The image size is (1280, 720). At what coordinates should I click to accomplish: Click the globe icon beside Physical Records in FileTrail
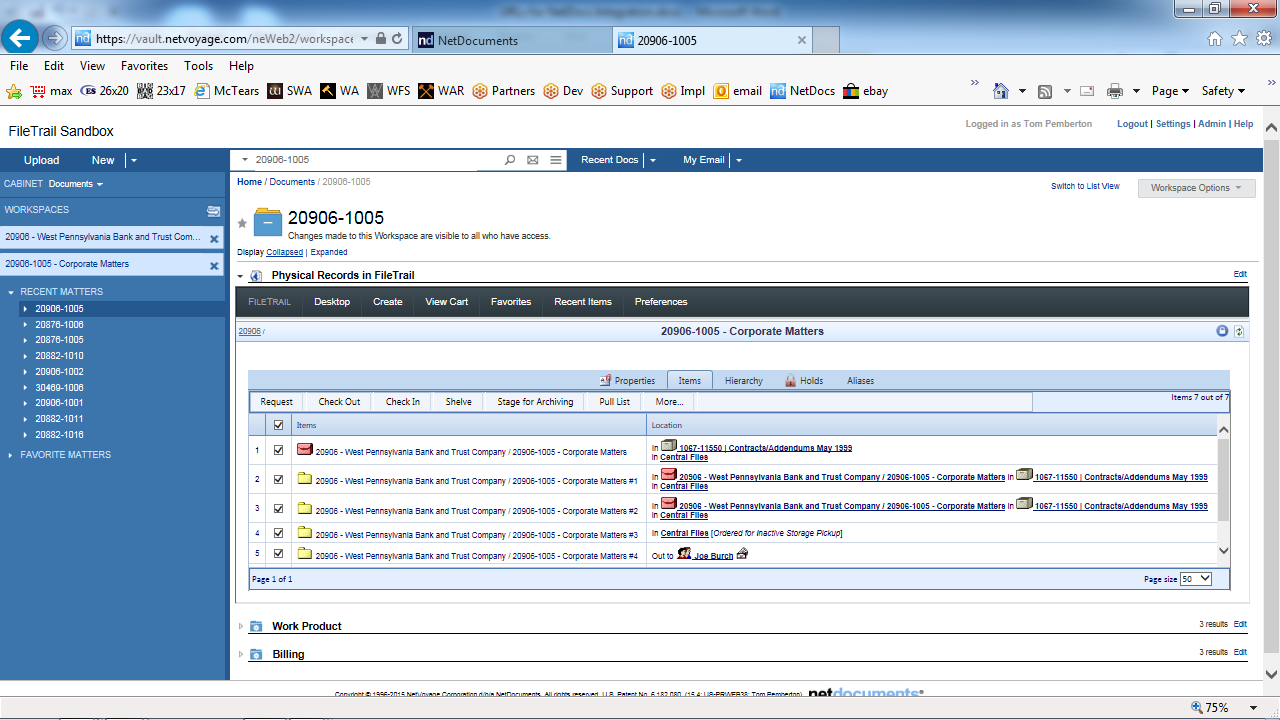click(256, 276)
